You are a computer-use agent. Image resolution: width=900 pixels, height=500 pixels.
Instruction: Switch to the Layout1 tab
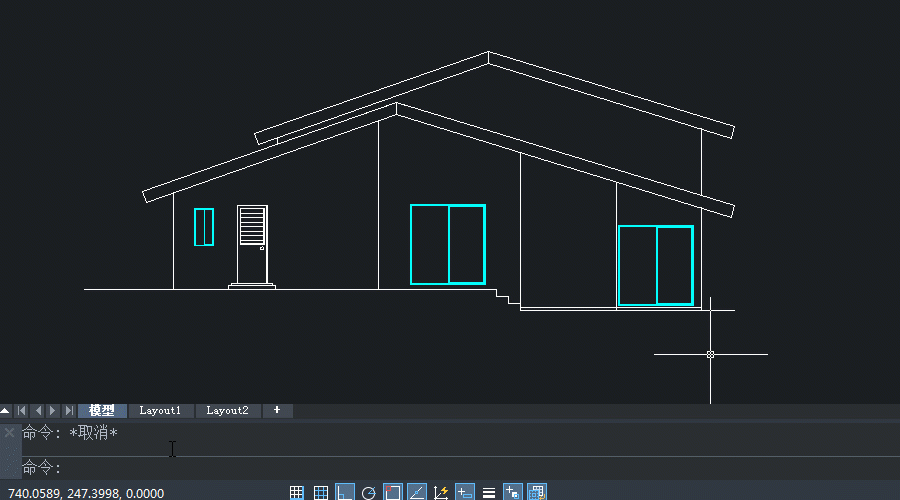(x=160, y=411)
